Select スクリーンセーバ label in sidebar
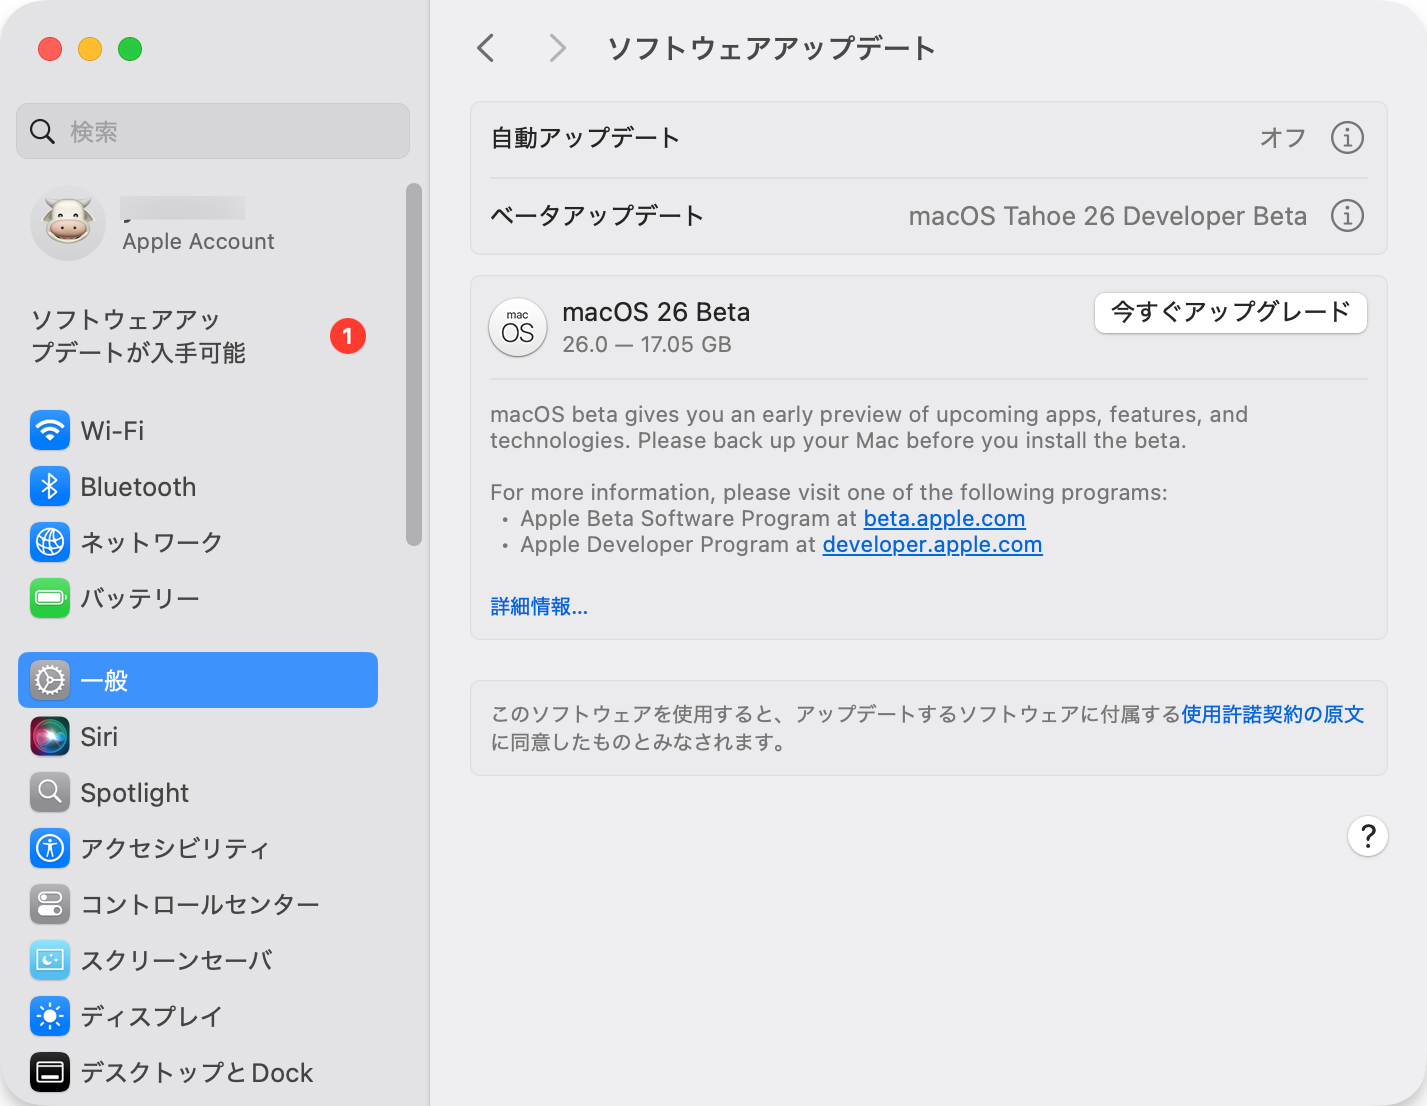The image size is (1427, 1106). (x=177, y=960)
